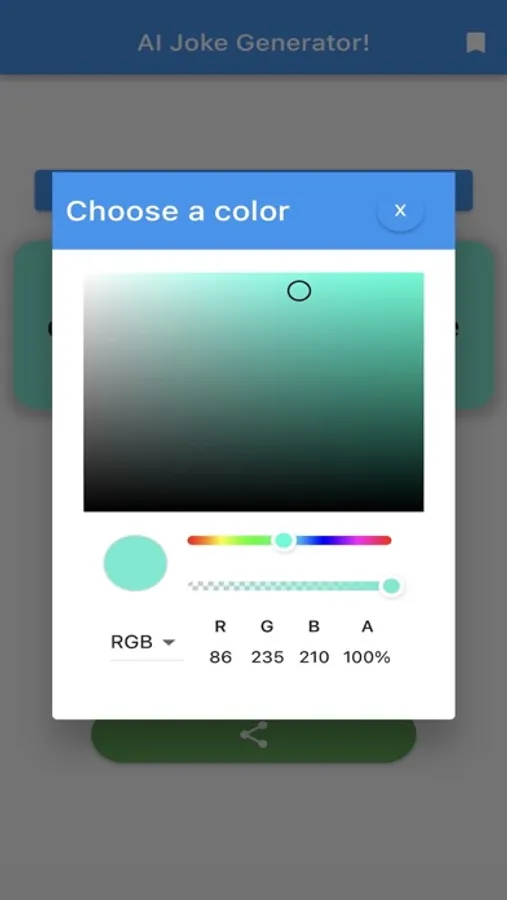Edit the G value 235
The image size is (507, 900).
coord(267,657)
